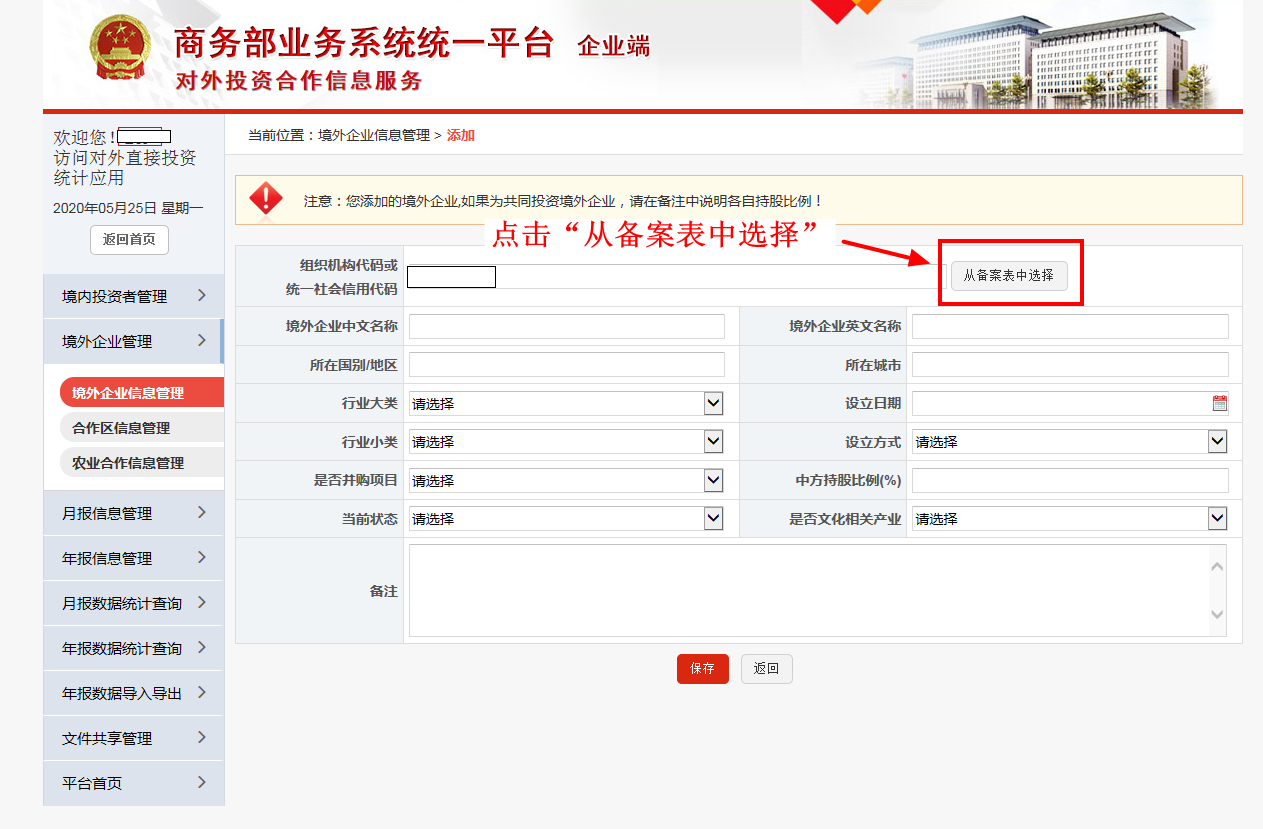Click the red warning diamond icon
Screen dimensions: 1263x829
click(x=266, y=199)
